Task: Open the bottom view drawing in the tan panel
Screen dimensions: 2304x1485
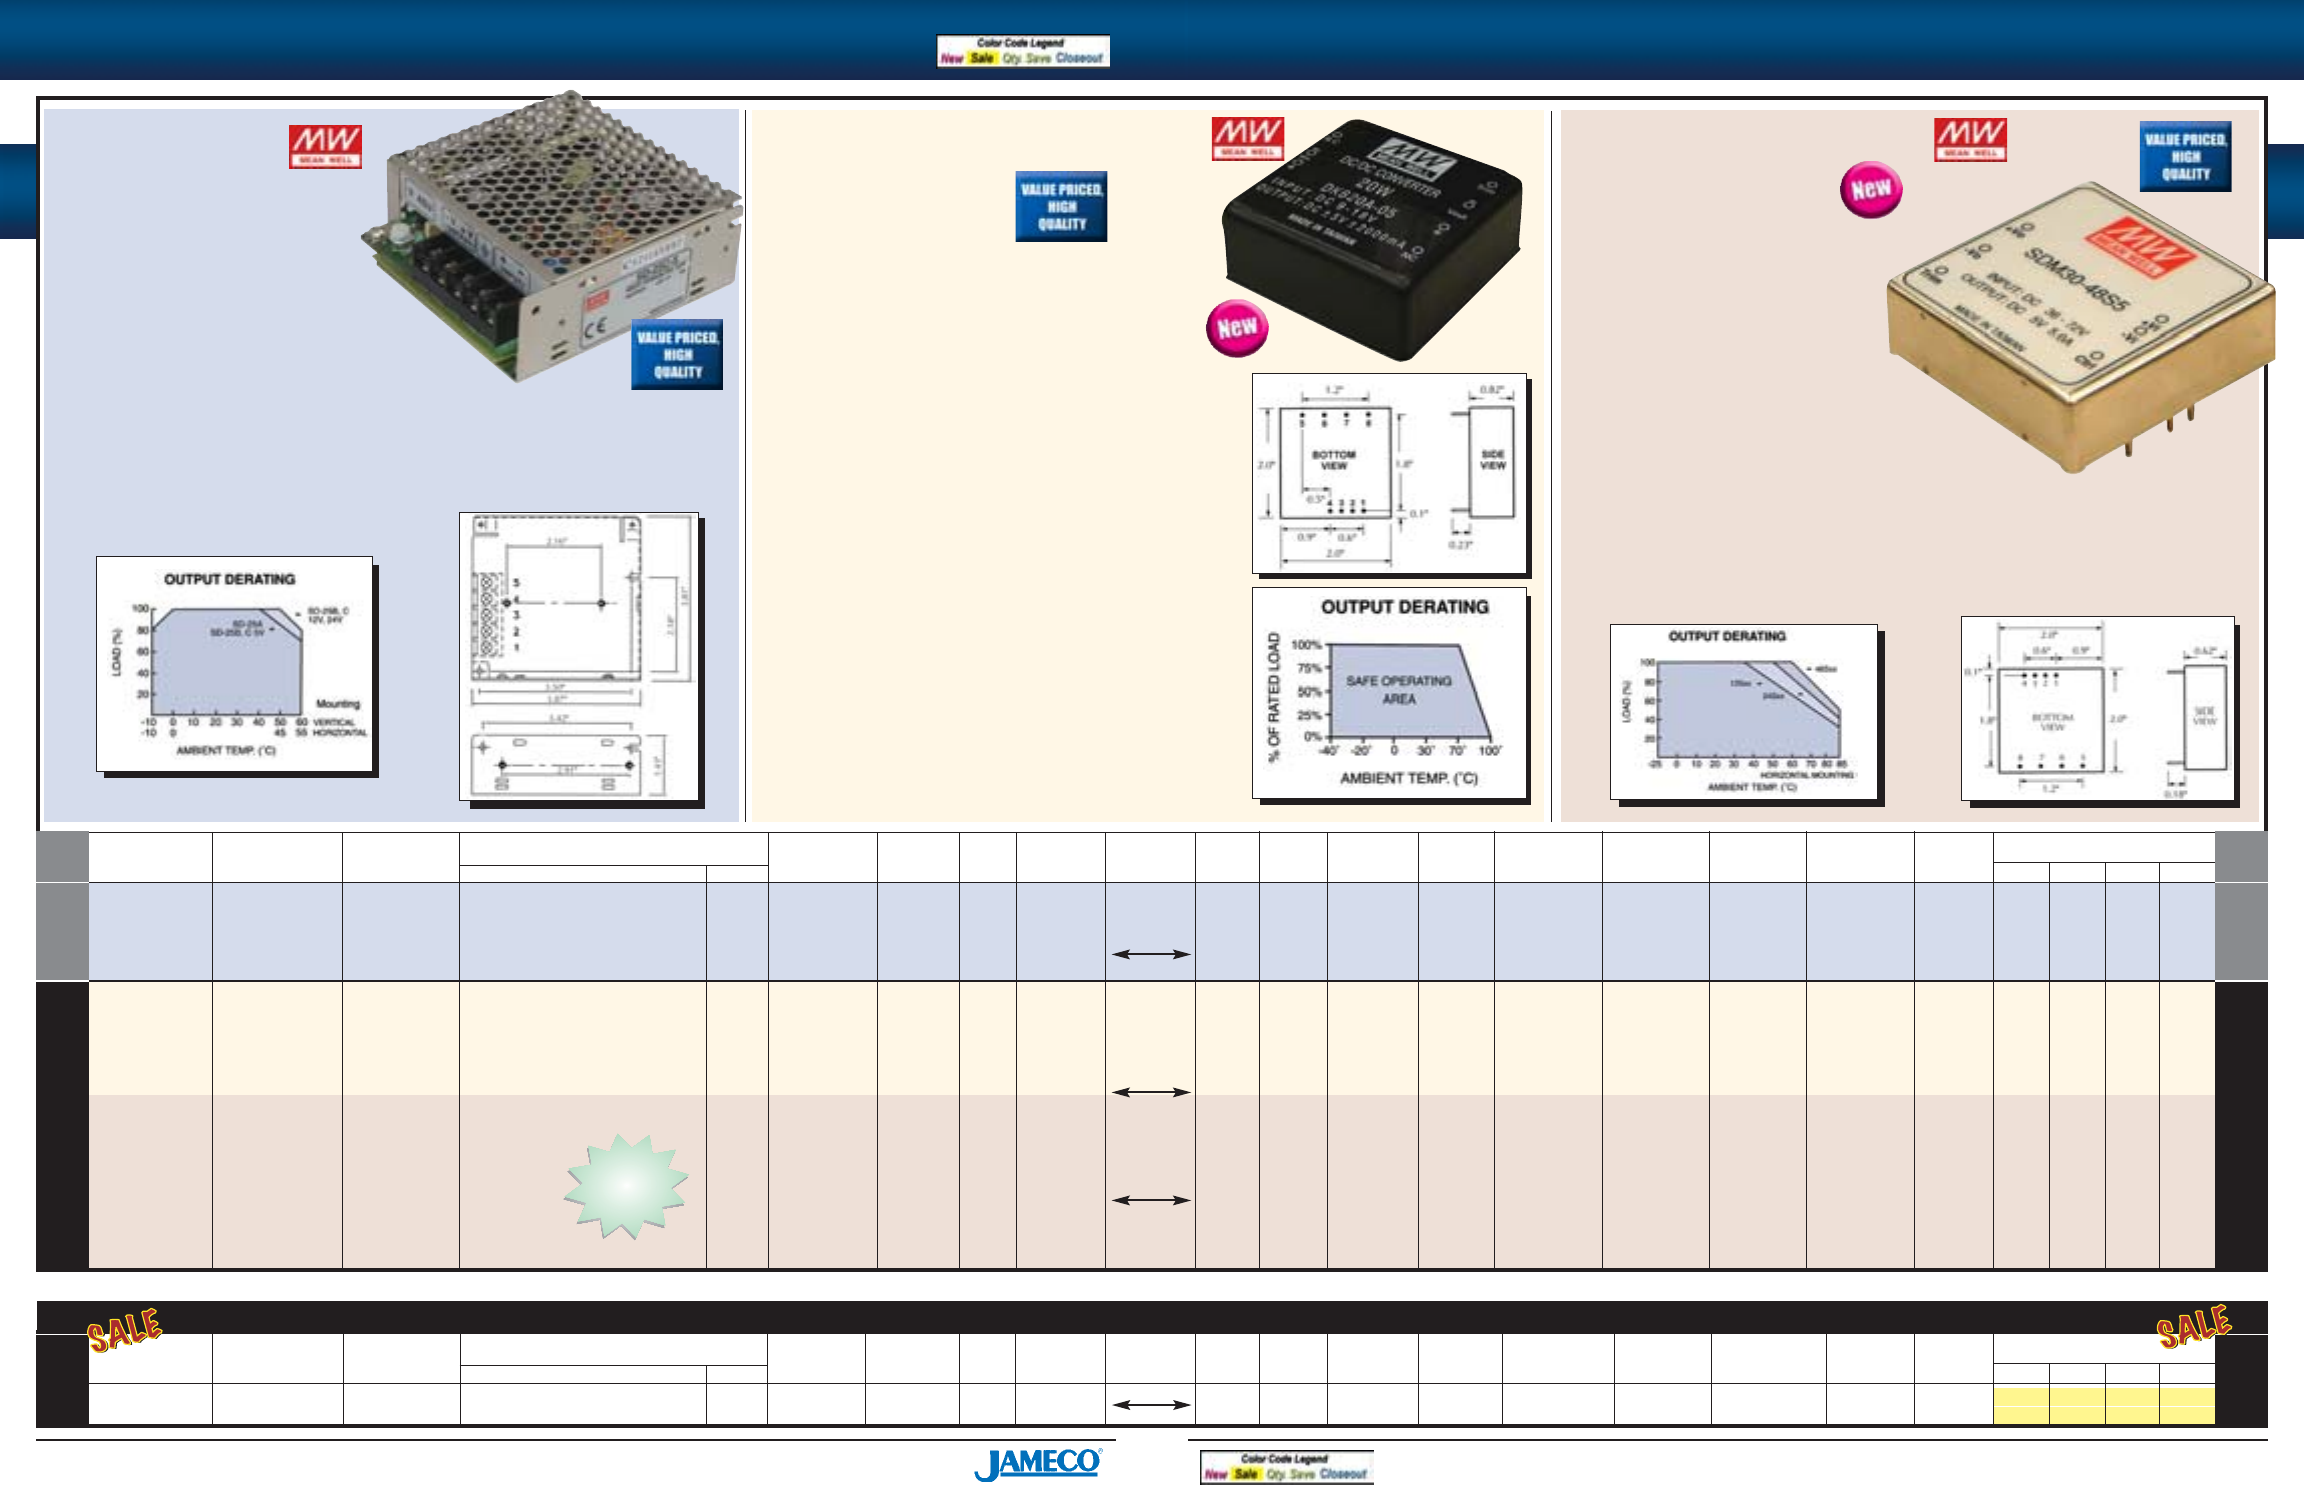Action: pos(2097,708)
